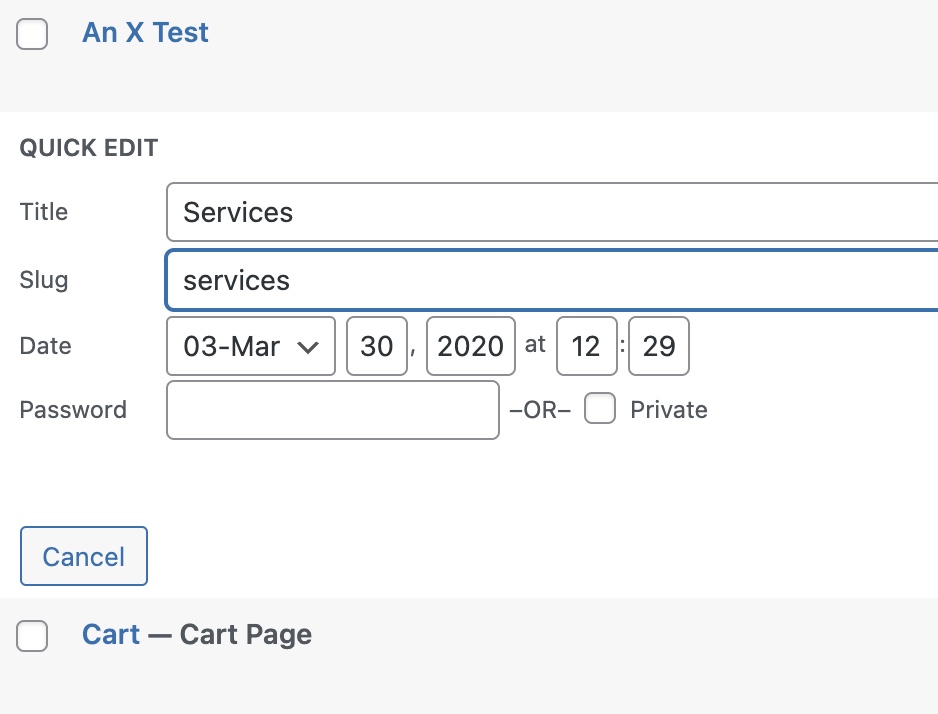Expand the 03-Mar month dropdown
938x714 pixels.
pyautogui.click(x=251, y=346)
